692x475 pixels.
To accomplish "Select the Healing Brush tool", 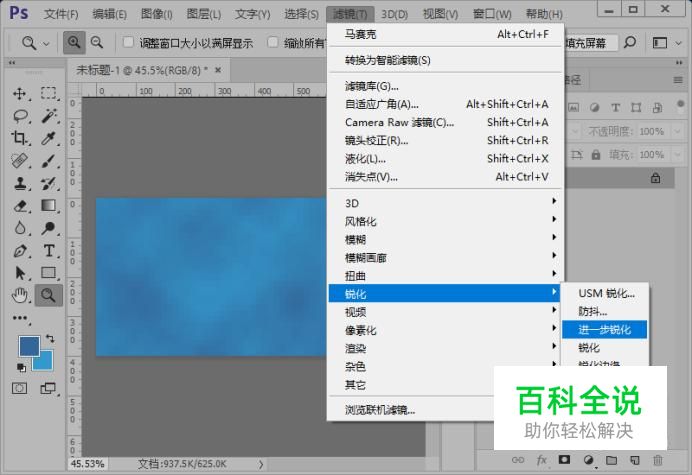I will click(19, 161).
